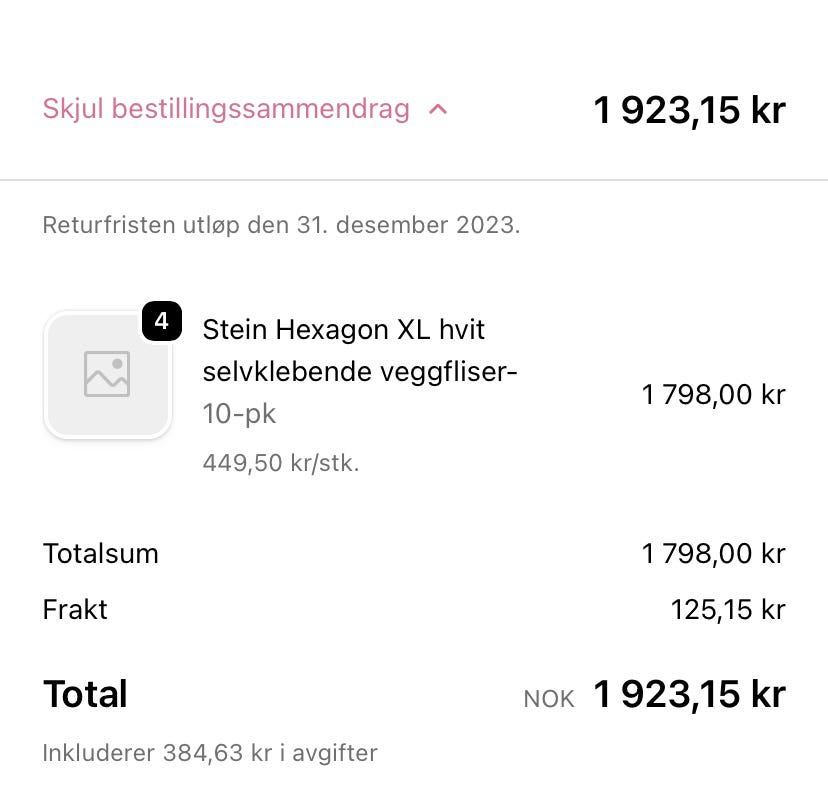The height and width of the screenshot is (801, 828).
Task: Click the Totalsum amount 1 798,00 kr
Action: click(x=713, y=553)
